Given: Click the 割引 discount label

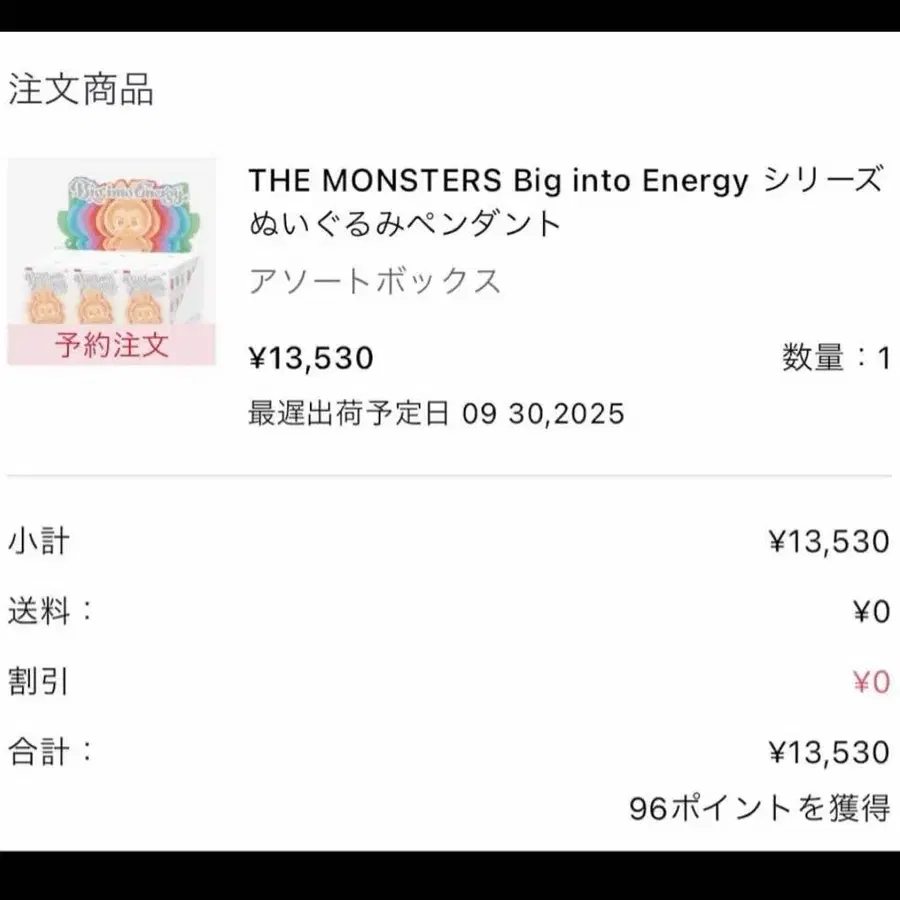Looking at the screenshot, I should point(39,682).
